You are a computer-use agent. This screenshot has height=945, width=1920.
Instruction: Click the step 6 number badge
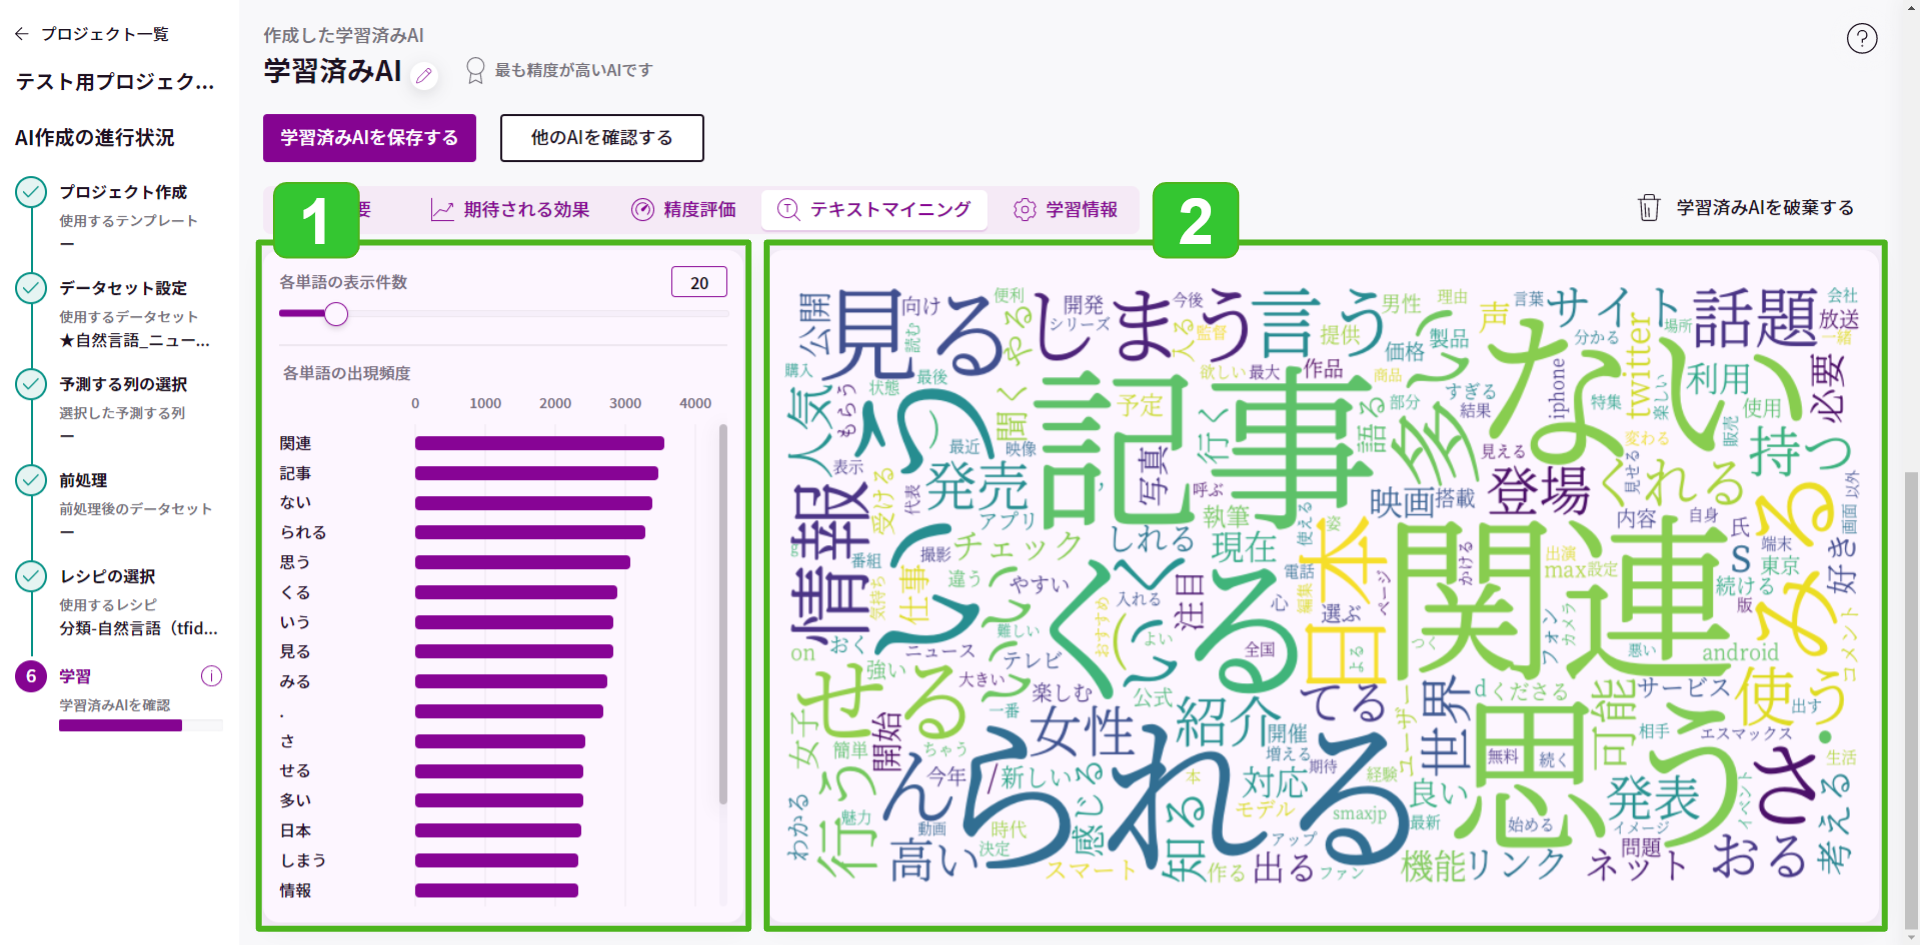click(31, 676)
